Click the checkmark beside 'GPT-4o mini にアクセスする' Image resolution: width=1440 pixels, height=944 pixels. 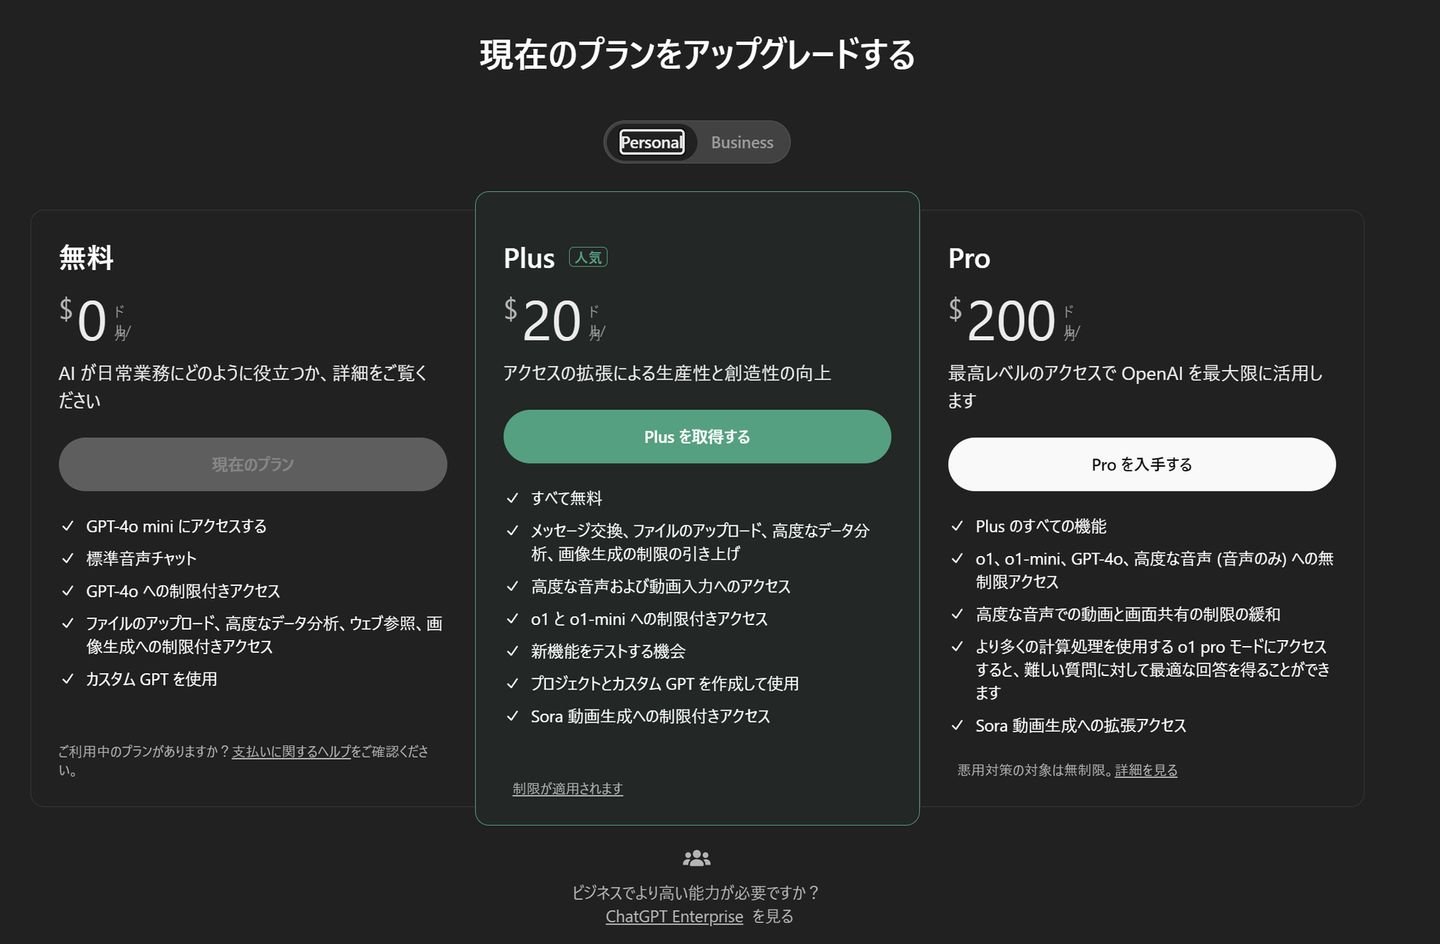(x=68, y=526)
